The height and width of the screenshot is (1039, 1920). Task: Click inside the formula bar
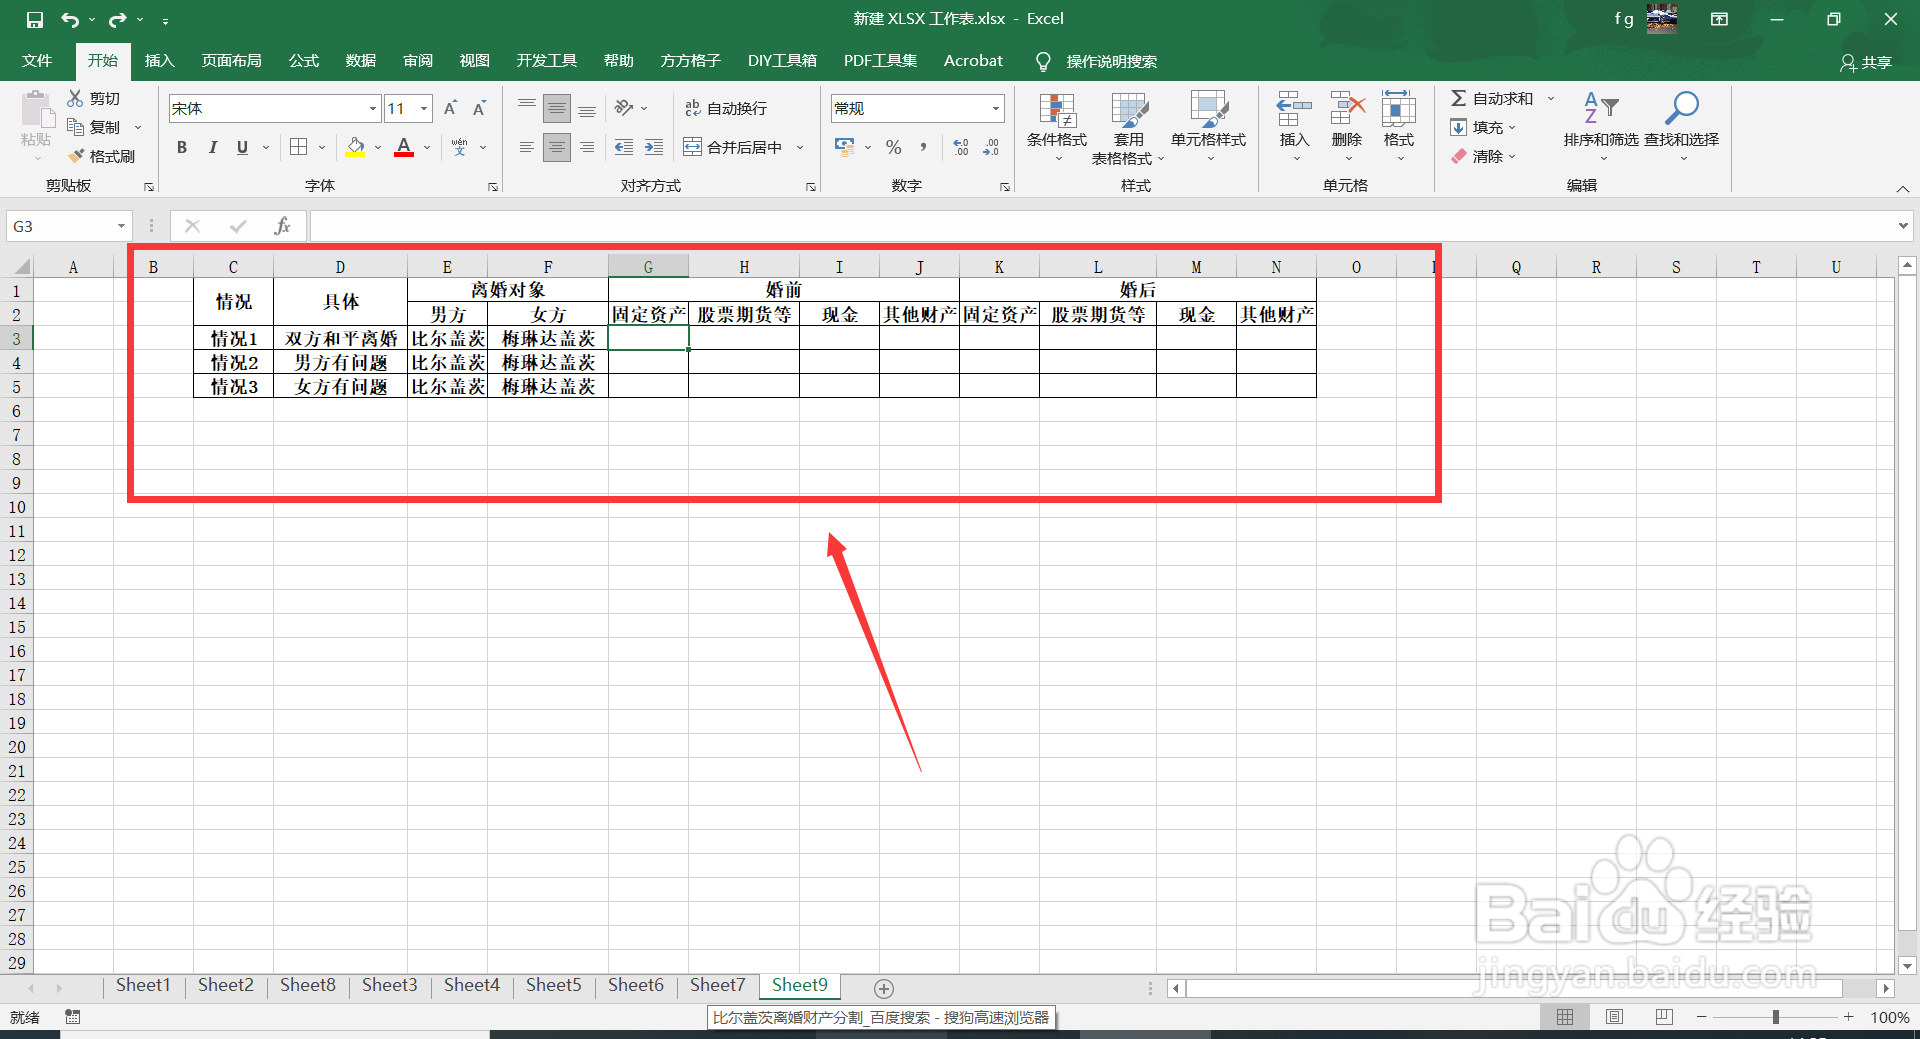(1102, 226)
